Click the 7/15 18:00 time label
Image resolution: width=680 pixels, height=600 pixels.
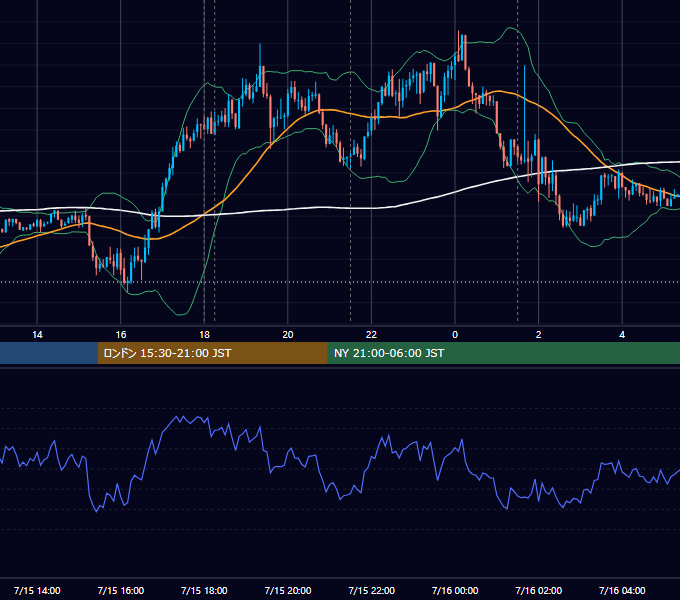pyautogui.click(x=204, y=590)
